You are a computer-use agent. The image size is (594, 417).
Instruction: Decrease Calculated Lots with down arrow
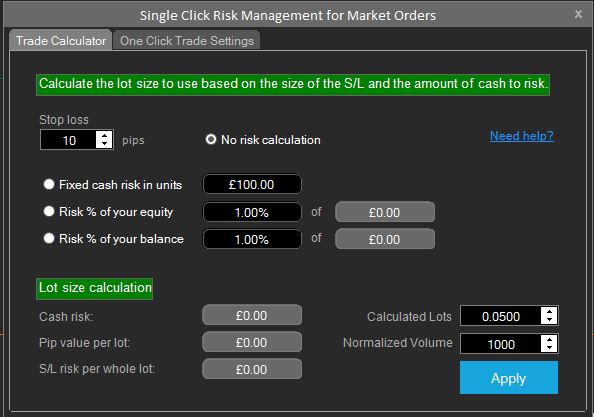[549, 320]
